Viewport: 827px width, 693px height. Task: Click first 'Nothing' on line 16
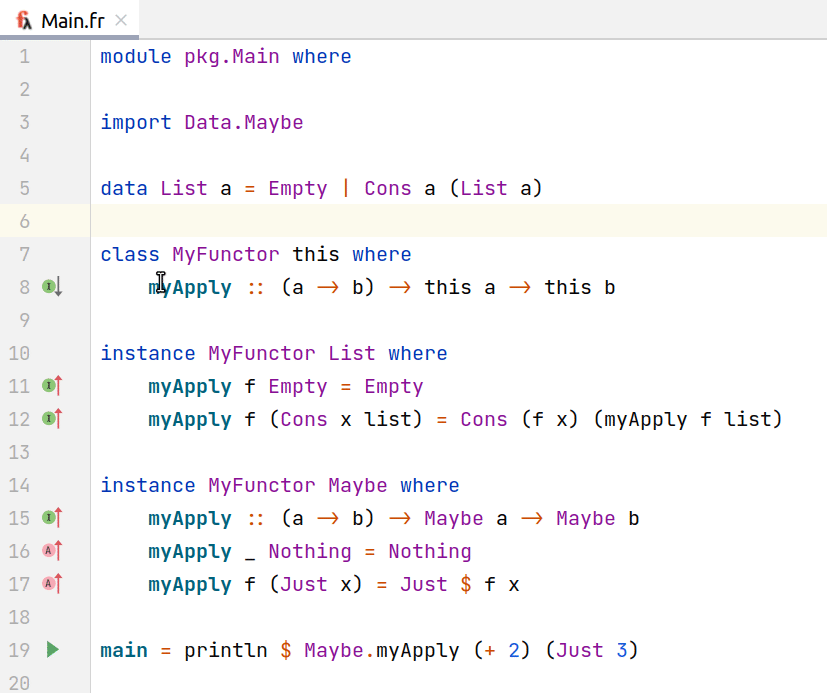coord(310,551)
